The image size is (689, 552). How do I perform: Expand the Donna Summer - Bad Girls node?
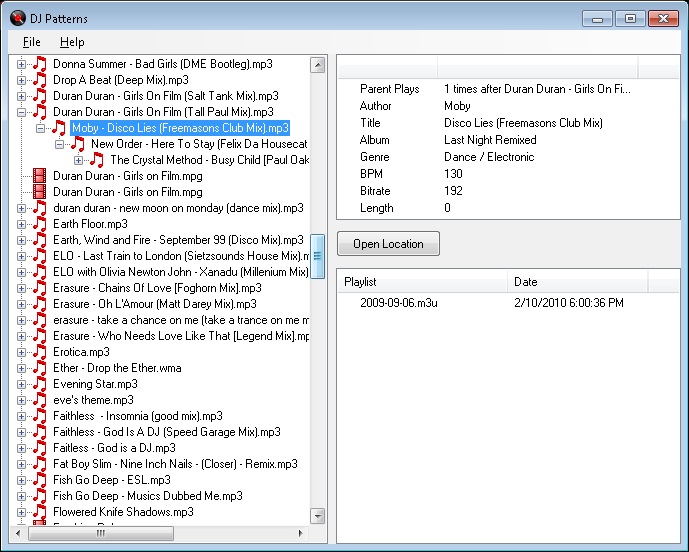(21, 64)
